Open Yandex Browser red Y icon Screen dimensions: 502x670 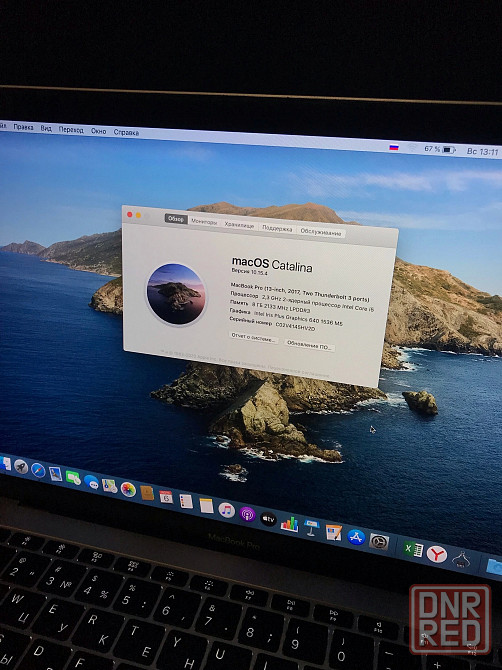[437, 554]
